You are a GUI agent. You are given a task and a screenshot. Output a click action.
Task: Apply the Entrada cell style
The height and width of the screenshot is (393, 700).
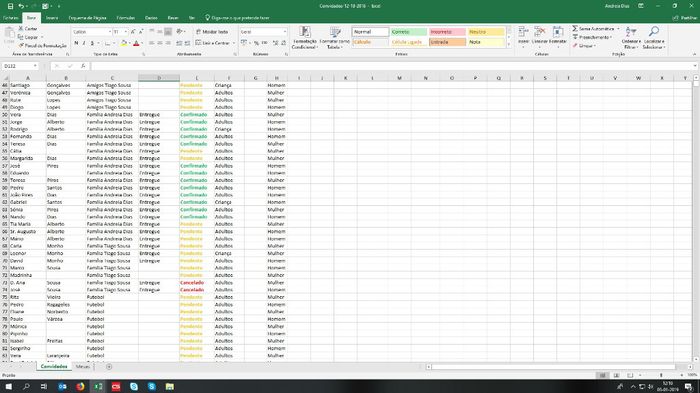pyautogui.click(x=447, y=42)
